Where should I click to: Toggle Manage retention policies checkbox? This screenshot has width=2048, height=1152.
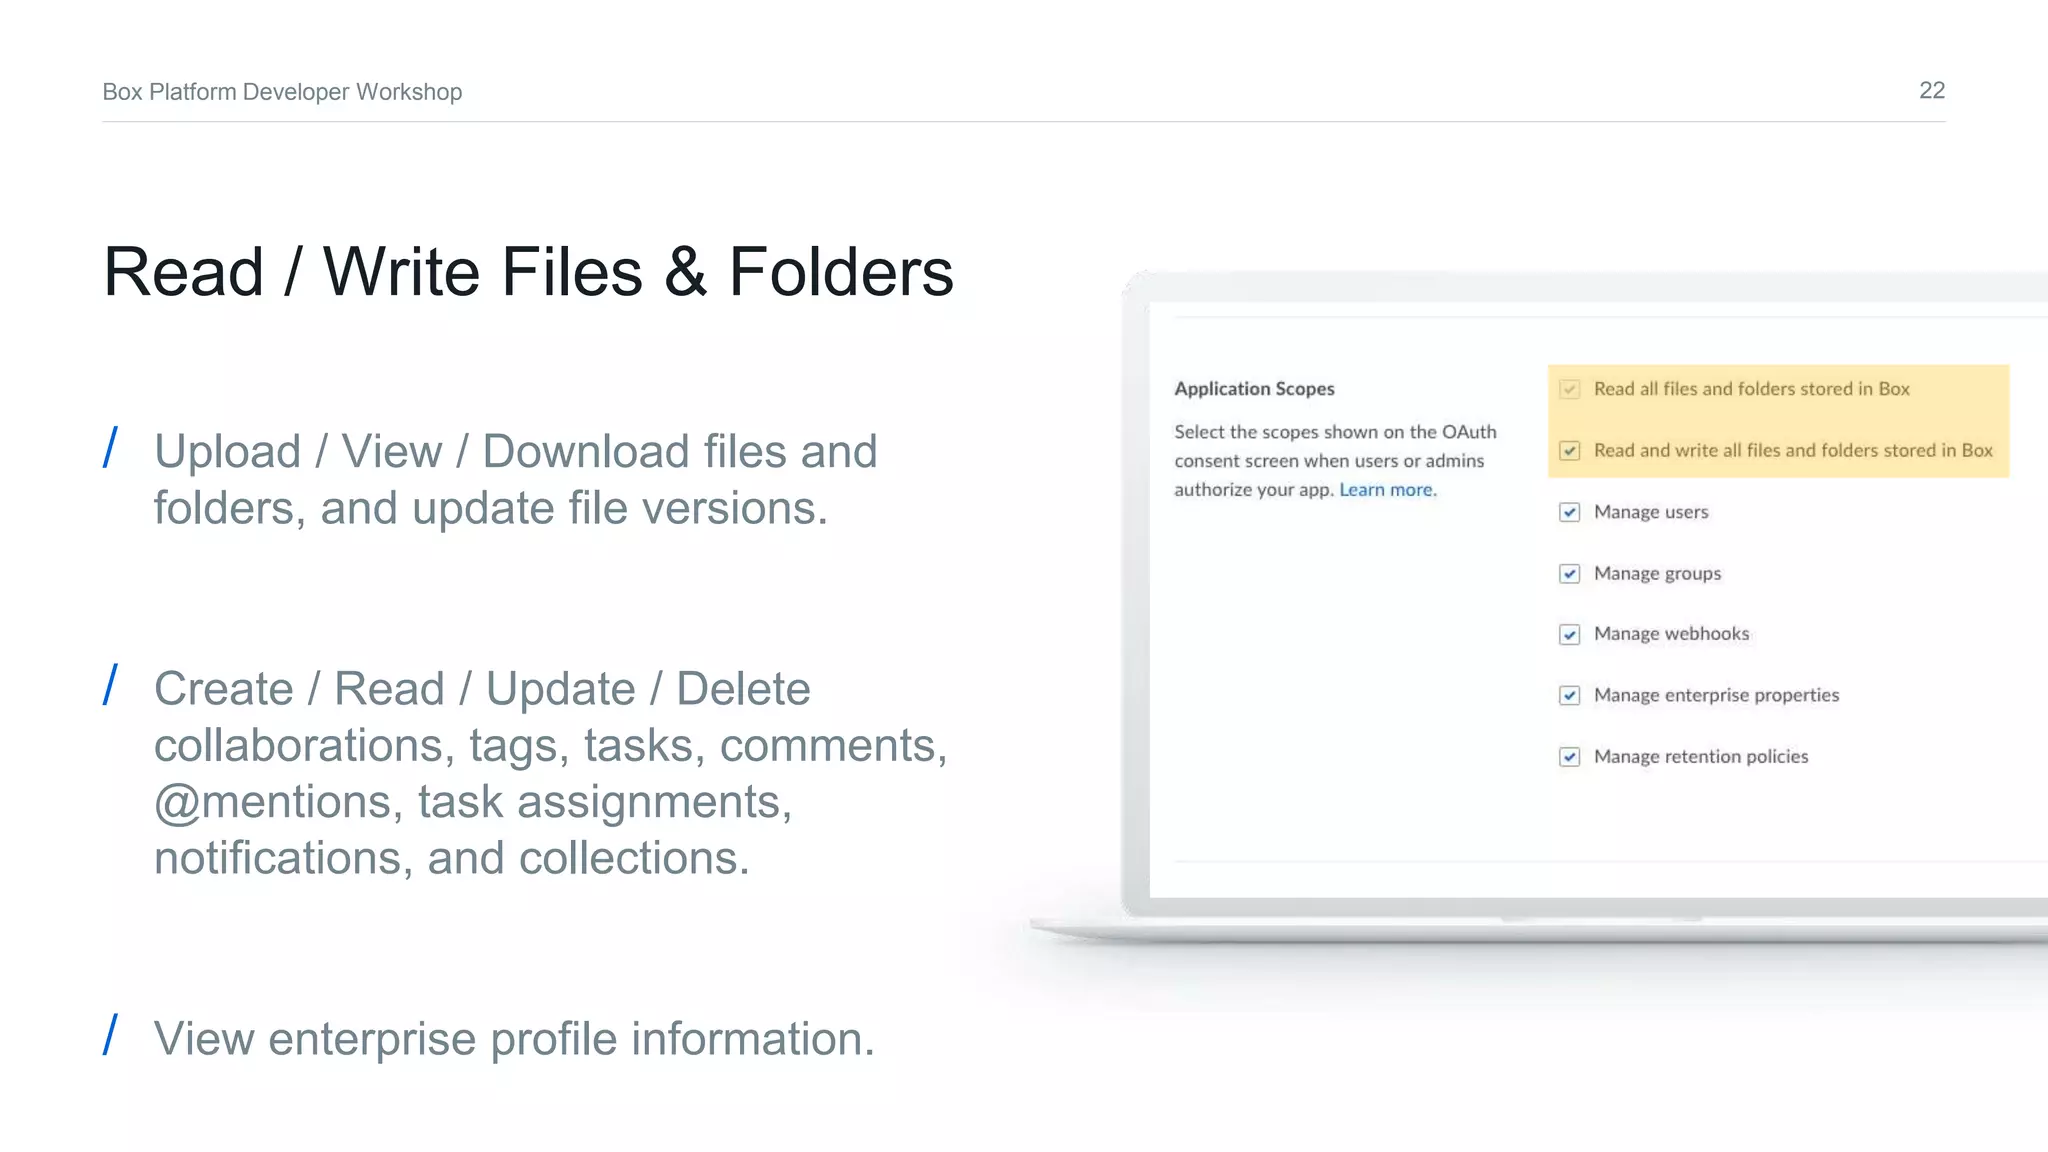coord(1569,757)
